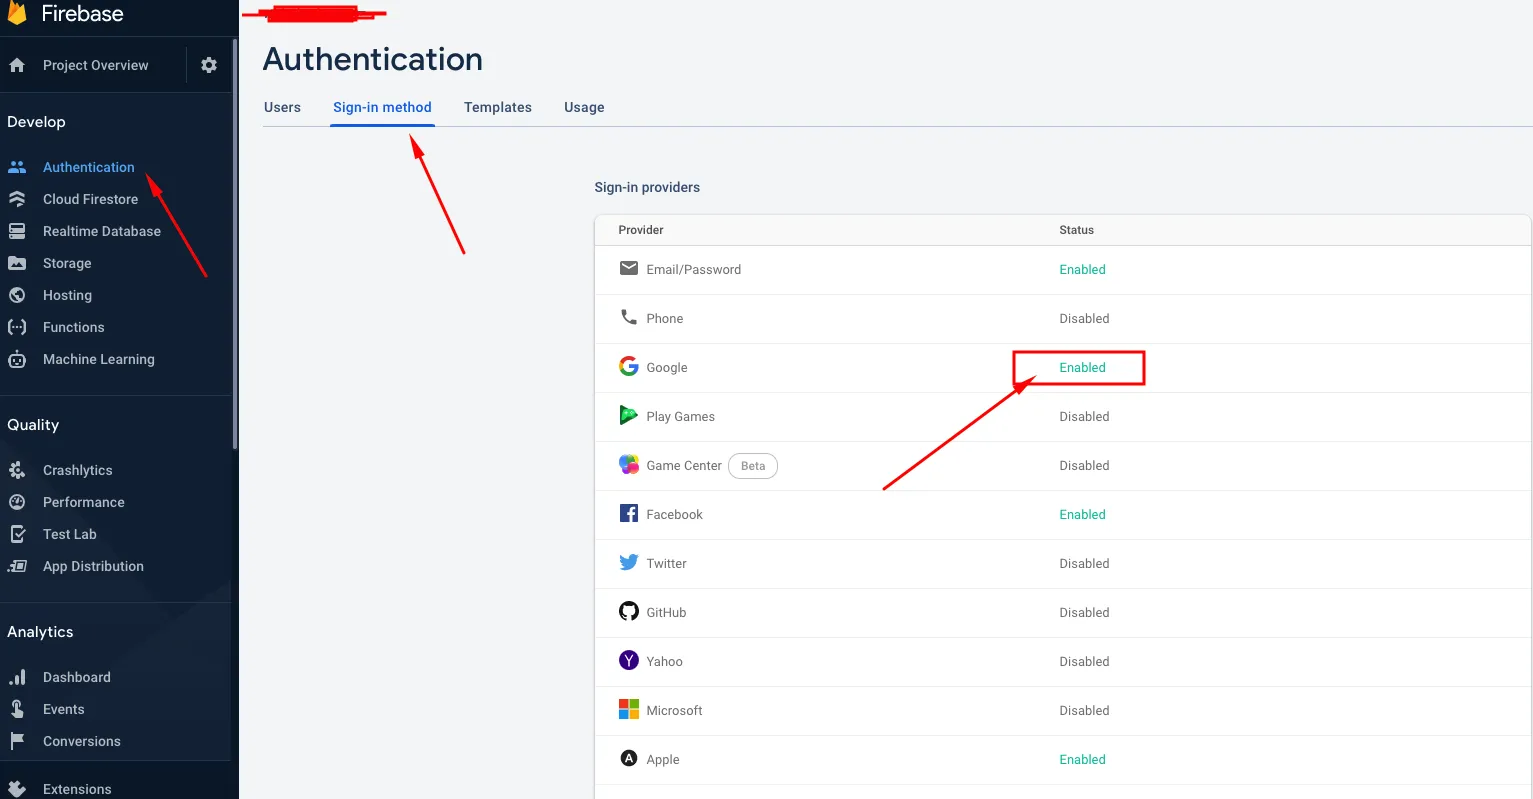
Task: Open Storage in Develop menu
Action: (67, 263)
